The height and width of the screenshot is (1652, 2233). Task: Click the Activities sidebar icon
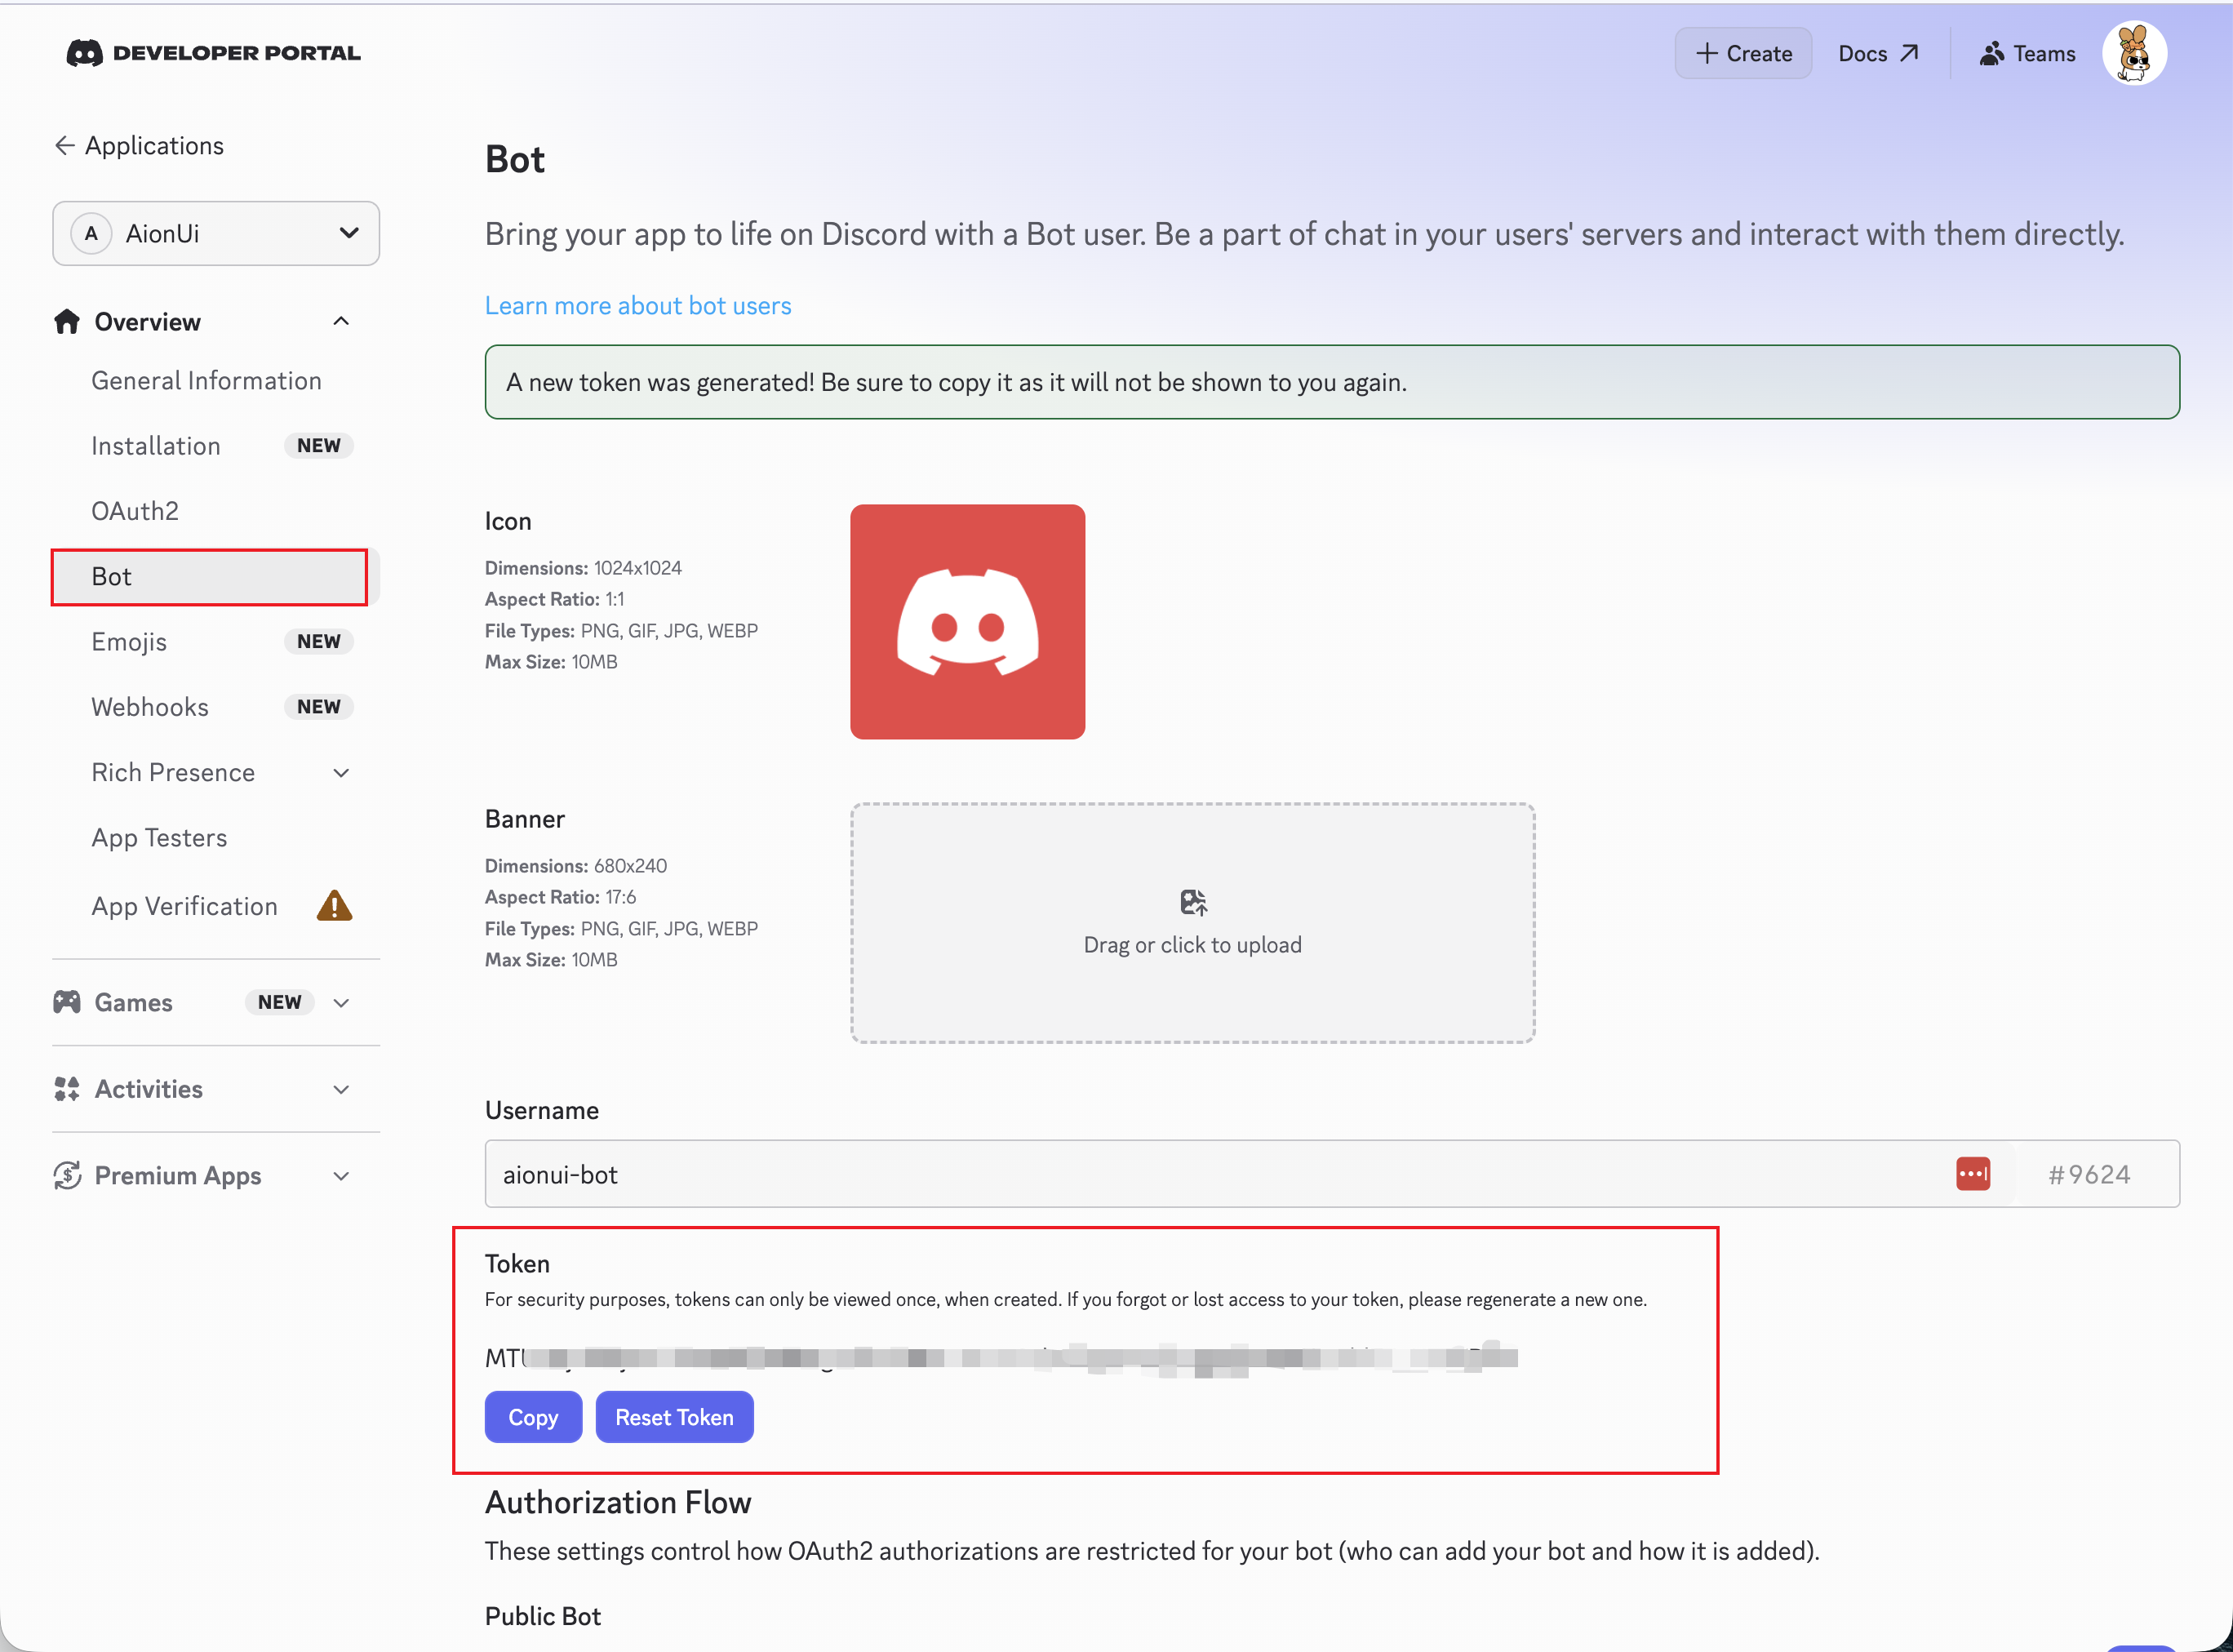(x=67, y=1089)
